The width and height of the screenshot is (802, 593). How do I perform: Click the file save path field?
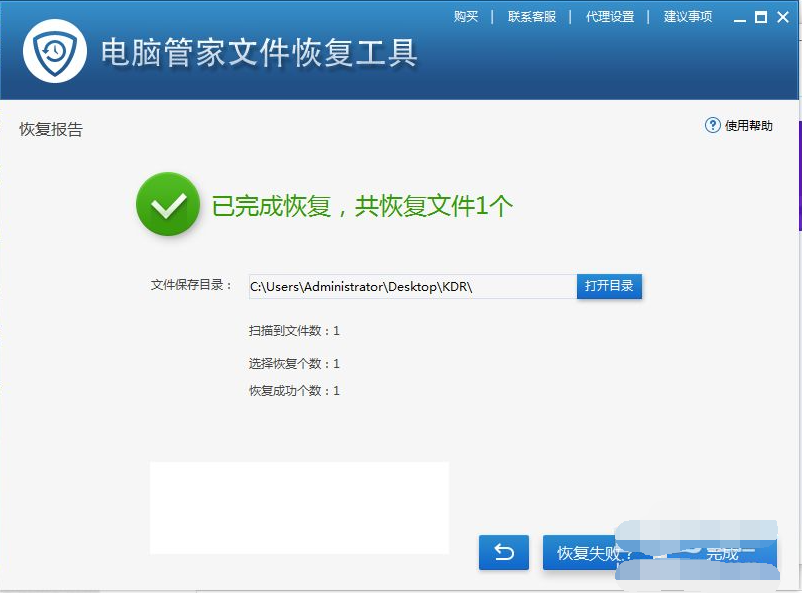tap(411, 287)
